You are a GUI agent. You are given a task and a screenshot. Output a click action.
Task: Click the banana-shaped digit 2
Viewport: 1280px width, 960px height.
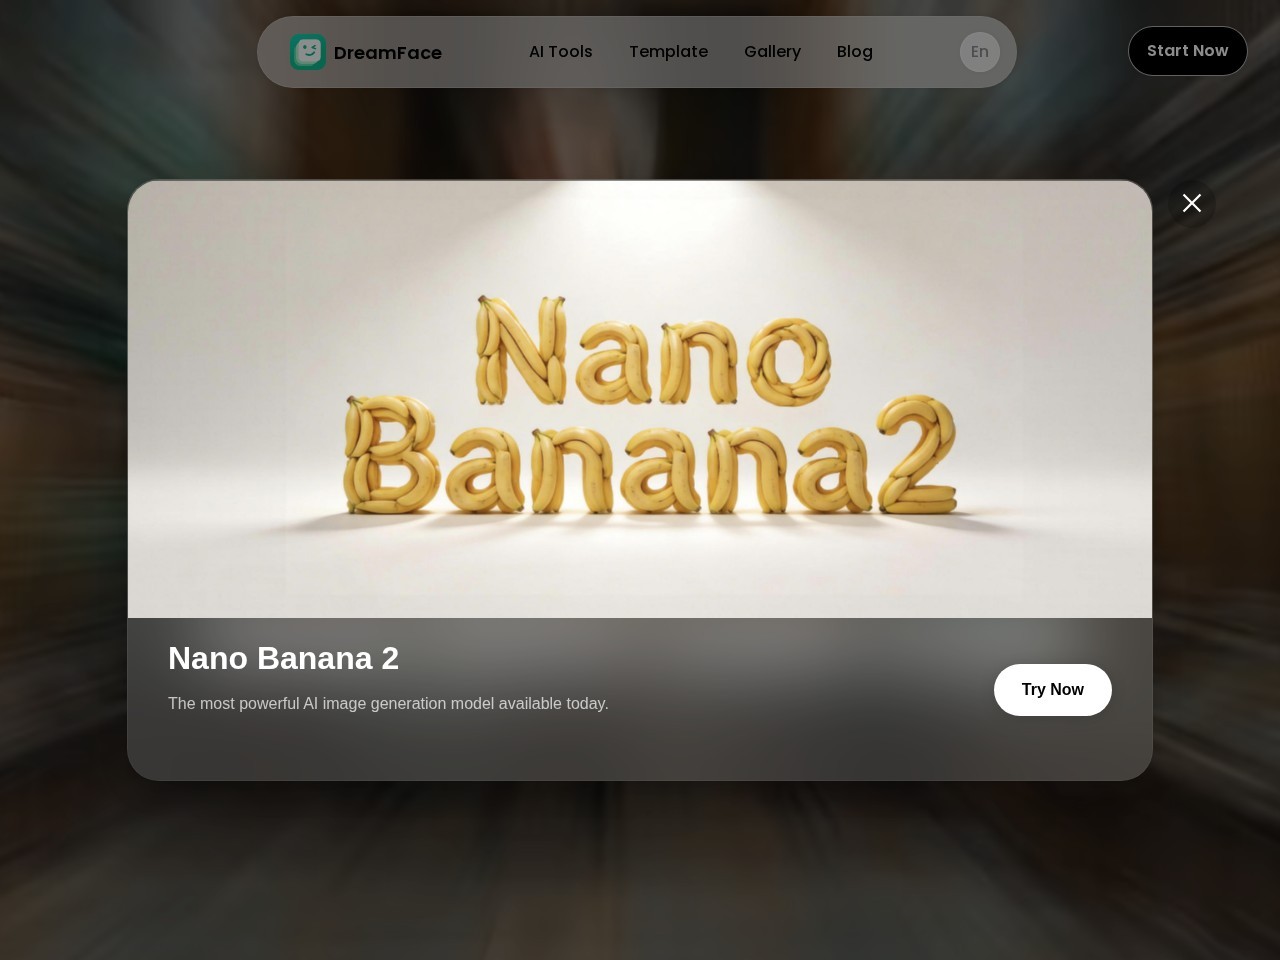(x=918, y=452)
